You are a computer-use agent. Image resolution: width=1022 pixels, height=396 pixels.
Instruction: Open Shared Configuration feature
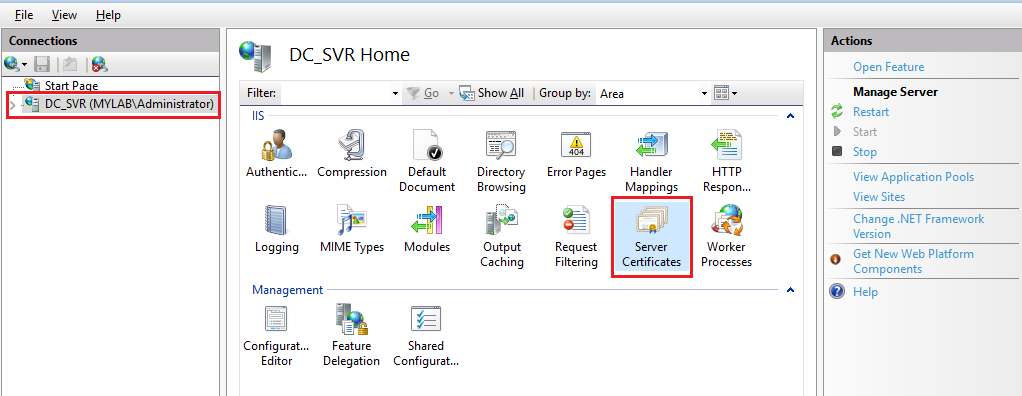click(426, 320)
